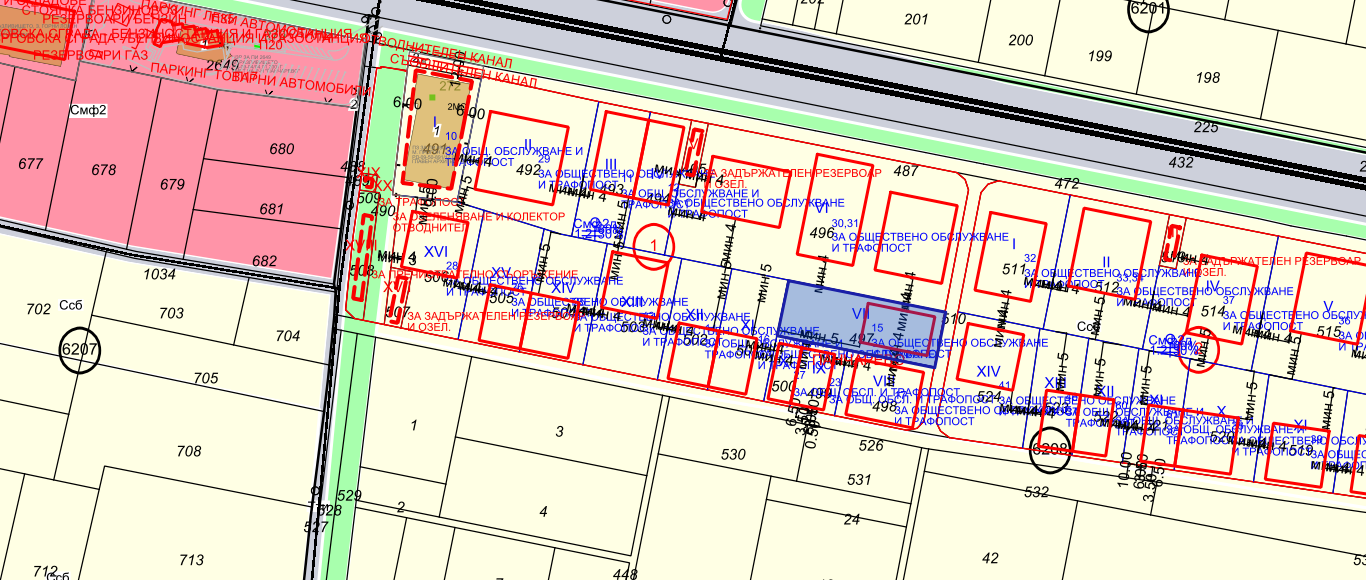
Task: Select pink parcel 680
Action: (x=283, y=149)
